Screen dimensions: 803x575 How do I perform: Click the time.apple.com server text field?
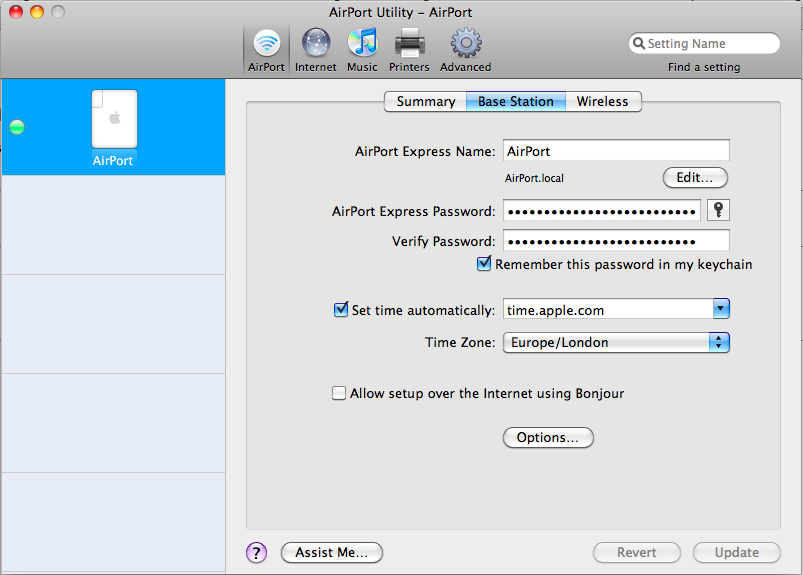tap(608, 309)
